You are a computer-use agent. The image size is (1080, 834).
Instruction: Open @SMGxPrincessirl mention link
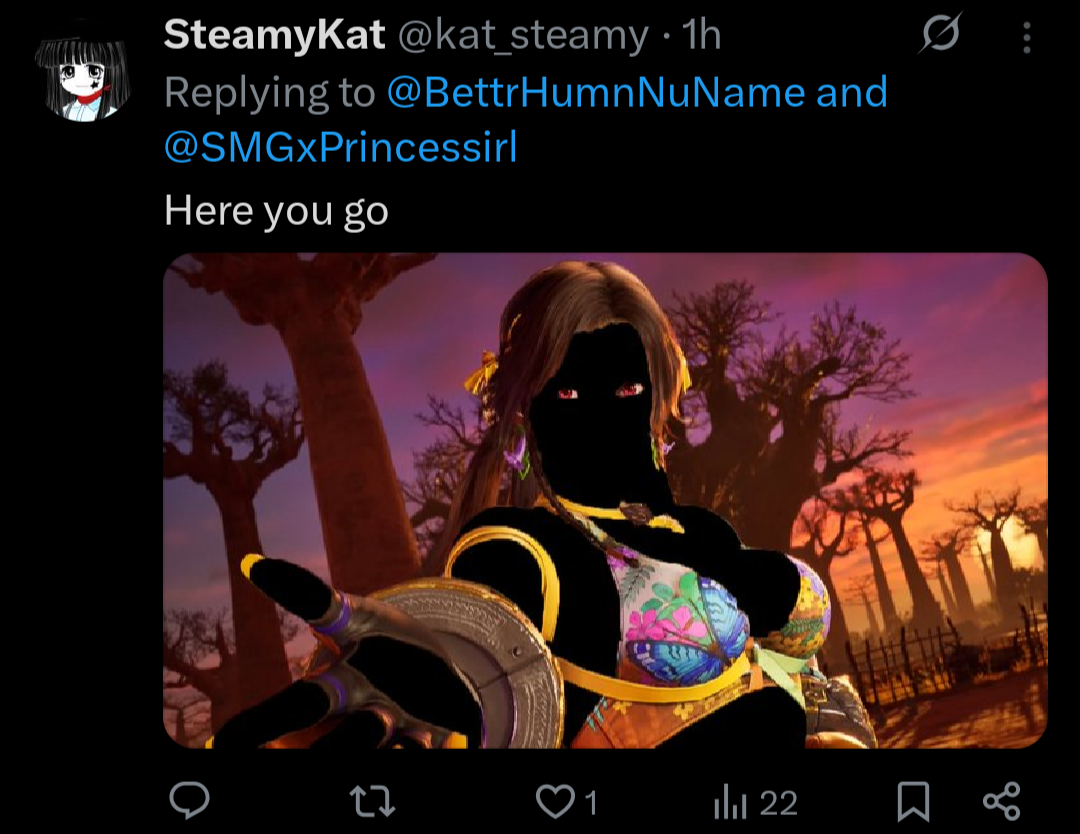pos(341,147)
